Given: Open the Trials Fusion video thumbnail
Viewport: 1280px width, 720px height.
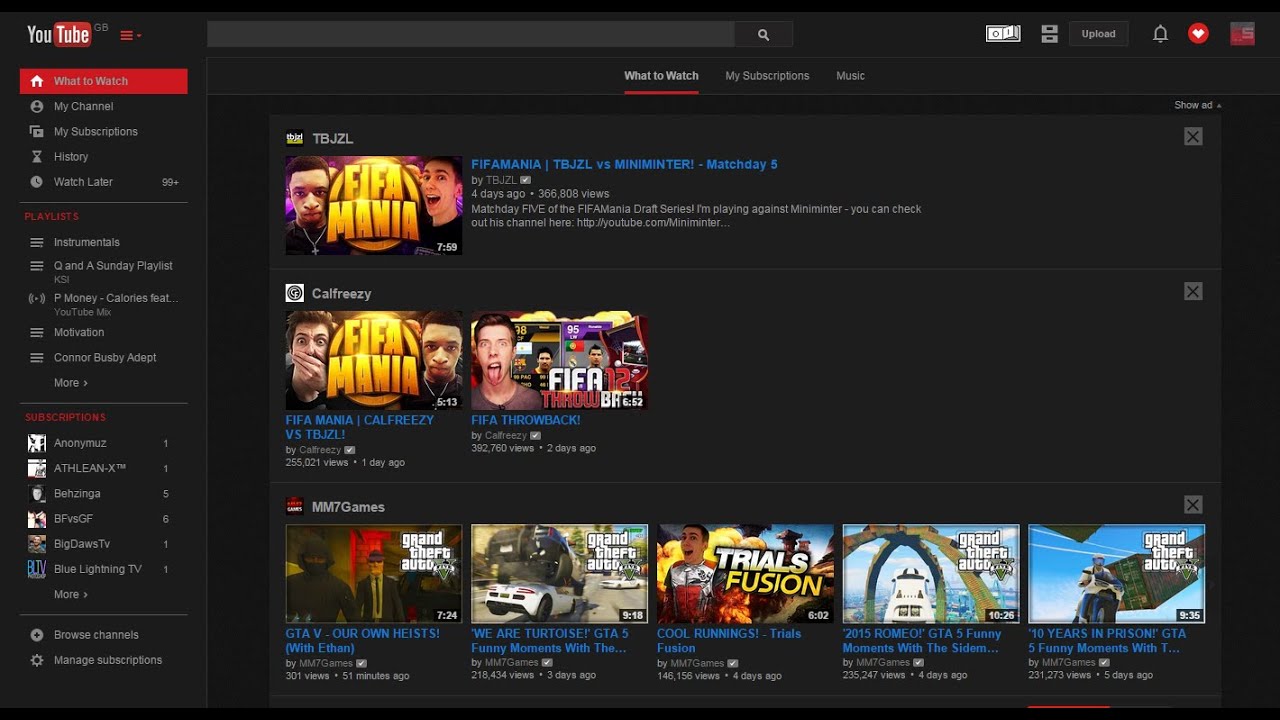Looking at the screenshot, I should pyautogui.click(x=745, y=574).
